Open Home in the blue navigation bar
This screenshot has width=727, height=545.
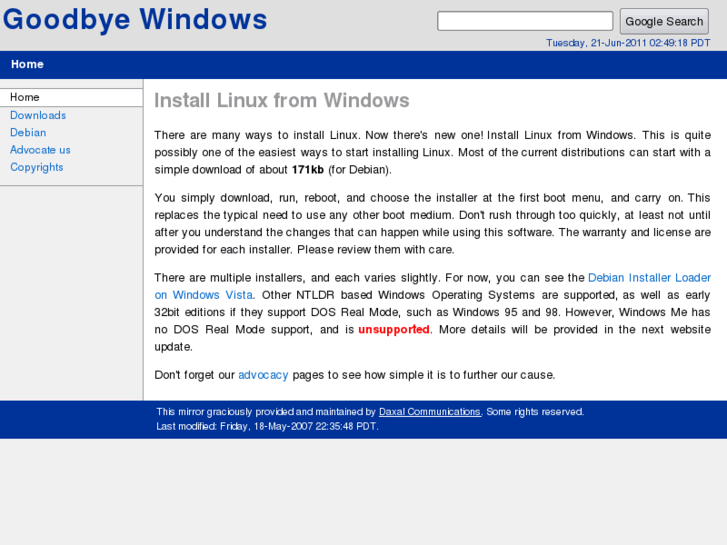point(27,64)
